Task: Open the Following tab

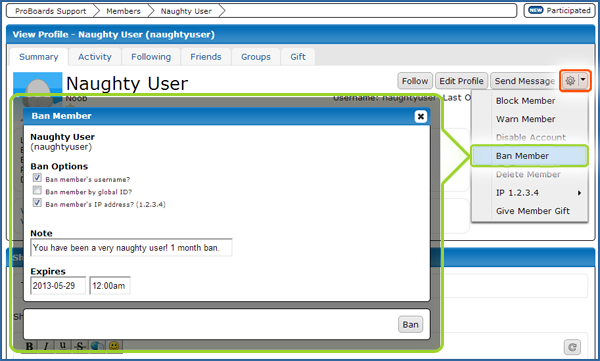Action: click(151, 57)
